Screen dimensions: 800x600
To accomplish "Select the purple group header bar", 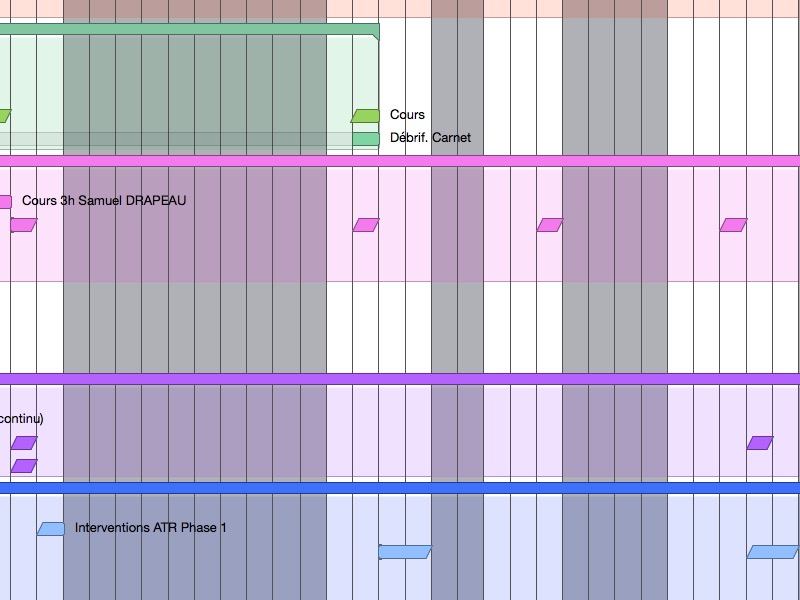I will (x=400, y=379).
